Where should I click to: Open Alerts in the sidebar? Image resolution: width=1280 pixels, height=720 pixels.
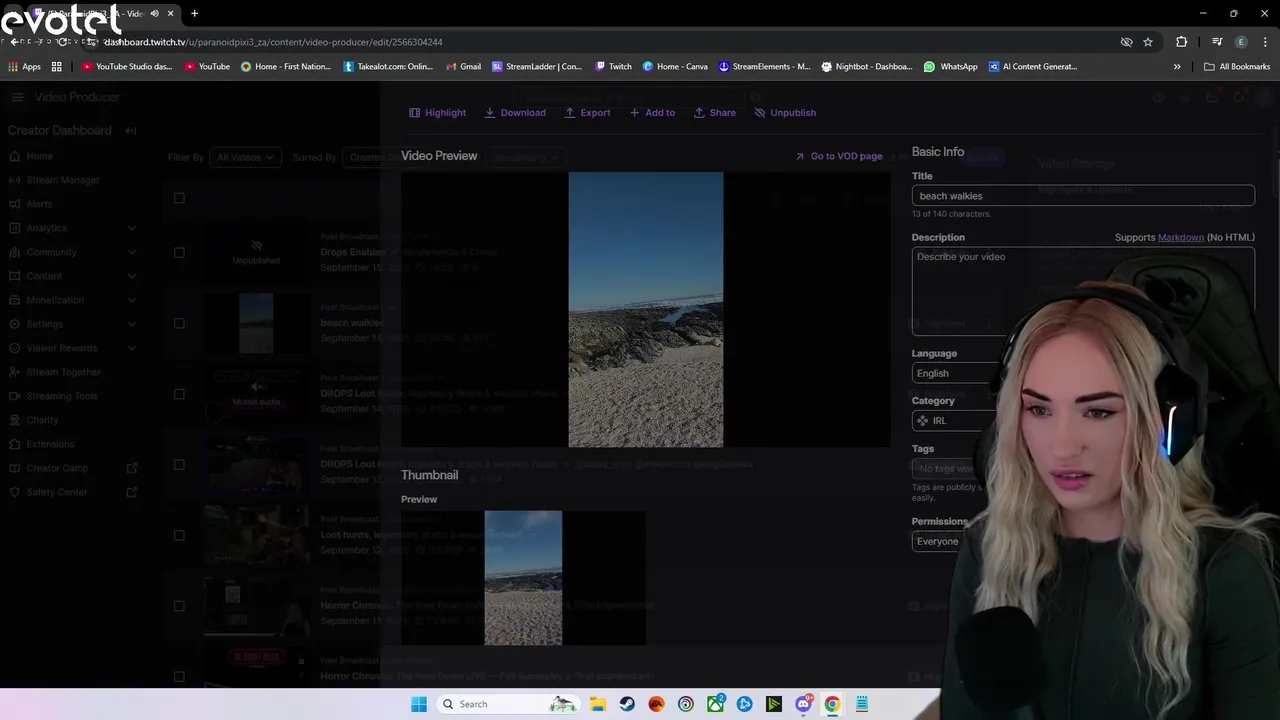tap(40, 204)
